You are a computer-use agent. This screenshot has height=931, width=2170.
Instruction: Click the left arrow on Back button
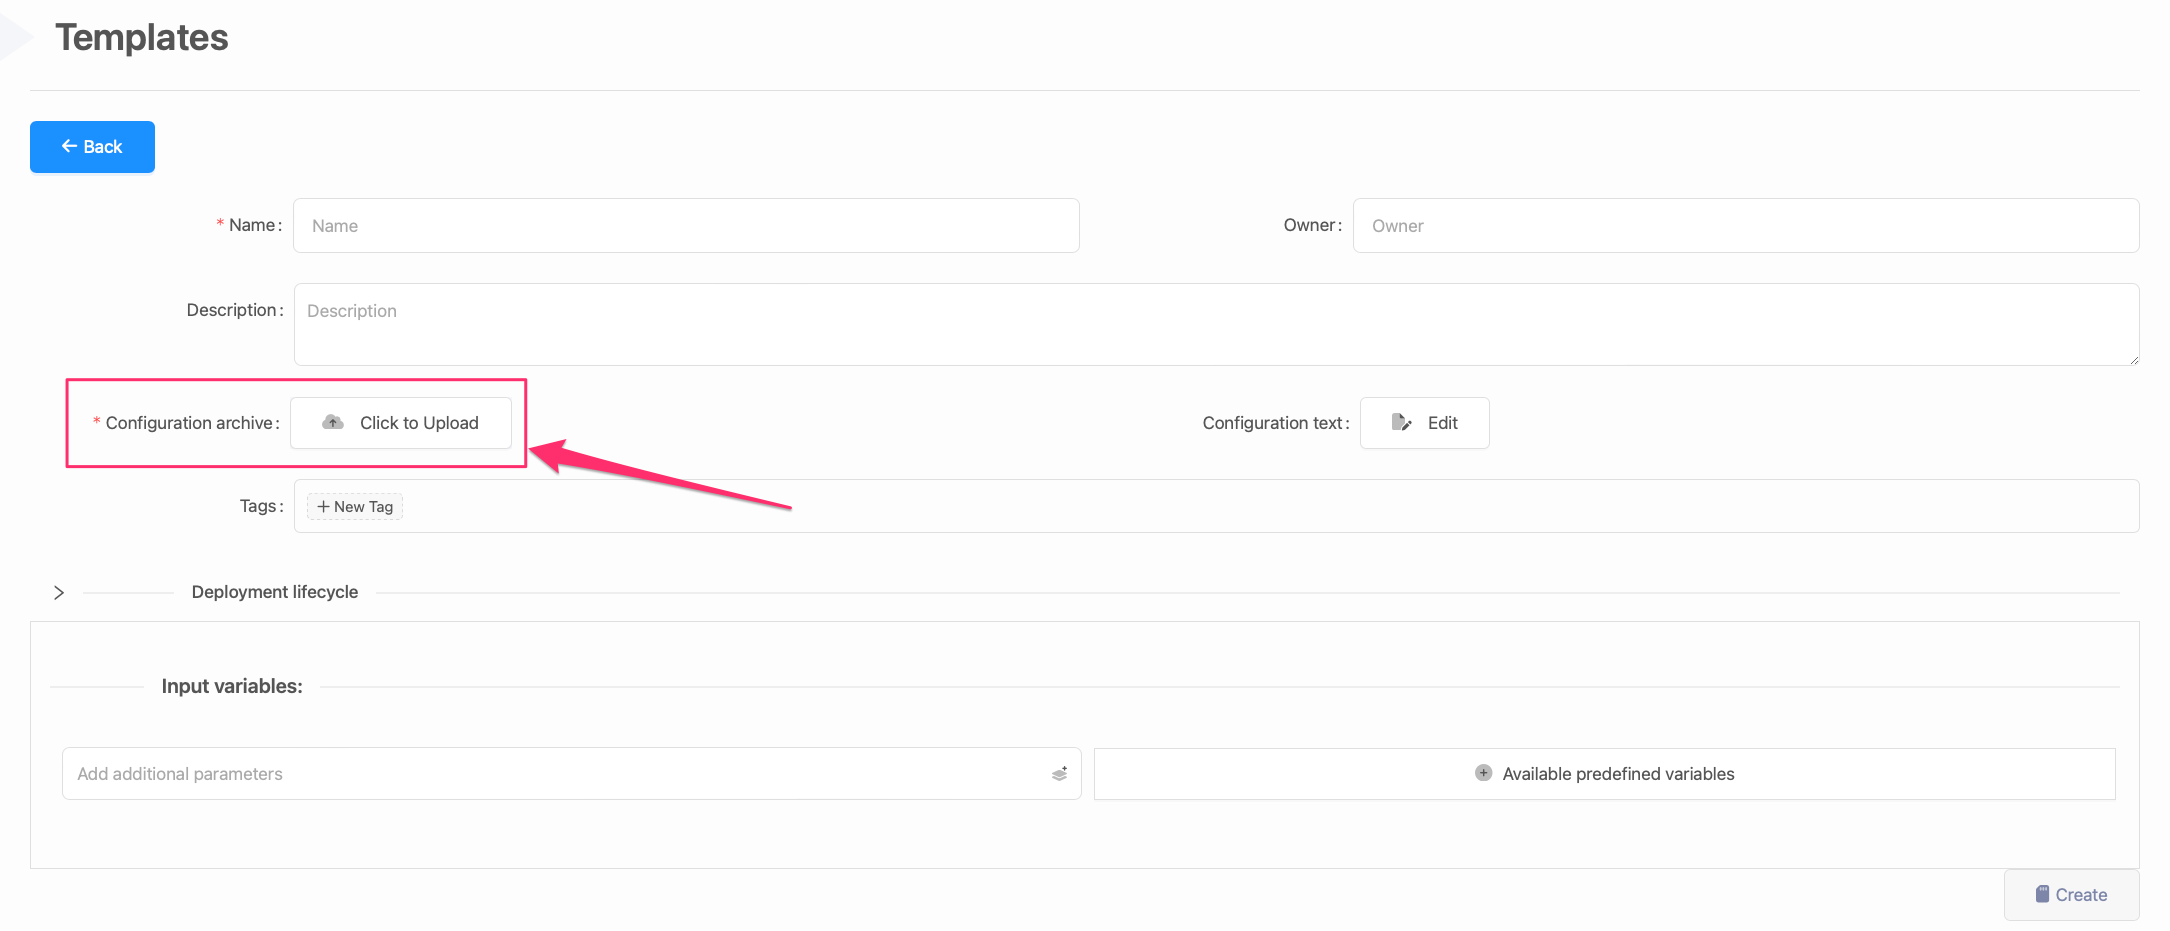click(x=69, y=147)
